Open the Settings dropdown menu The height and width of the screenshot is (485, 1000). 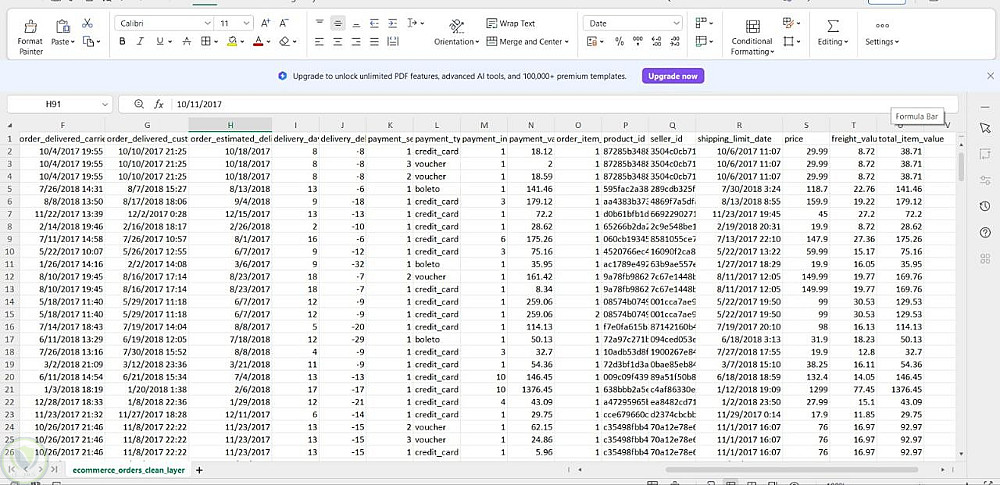pyautogui.click(x=882, y=42)
